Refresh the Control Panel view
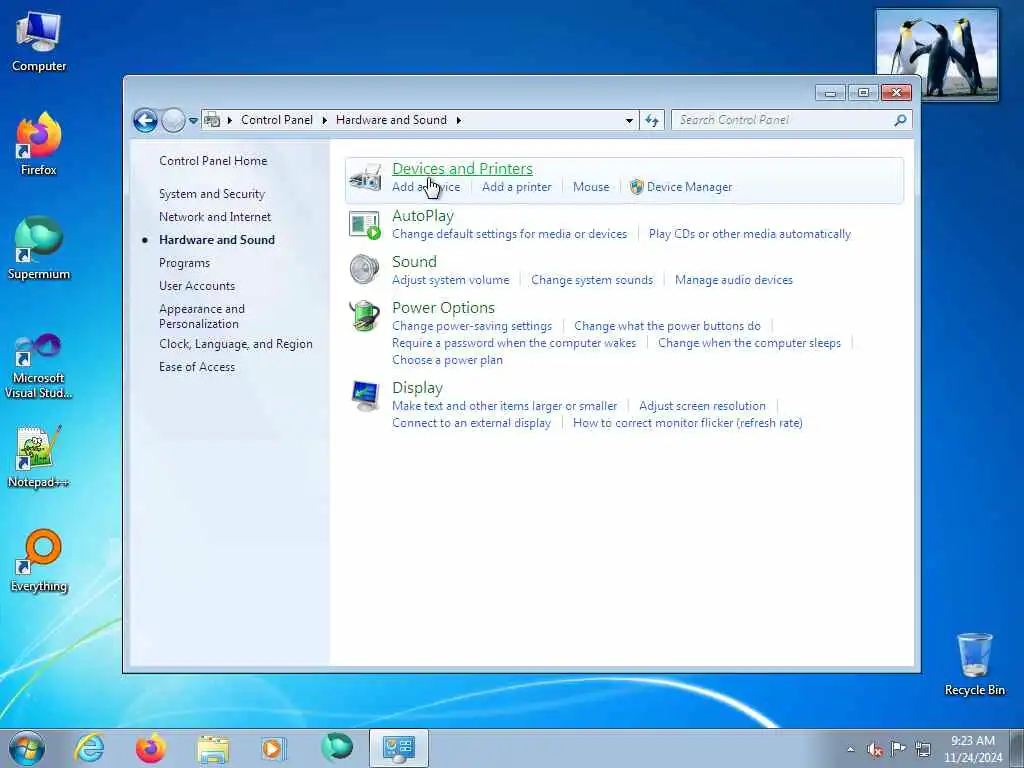Image resolution: width=1024 pixels, height=768 pixels. (652, 120)
